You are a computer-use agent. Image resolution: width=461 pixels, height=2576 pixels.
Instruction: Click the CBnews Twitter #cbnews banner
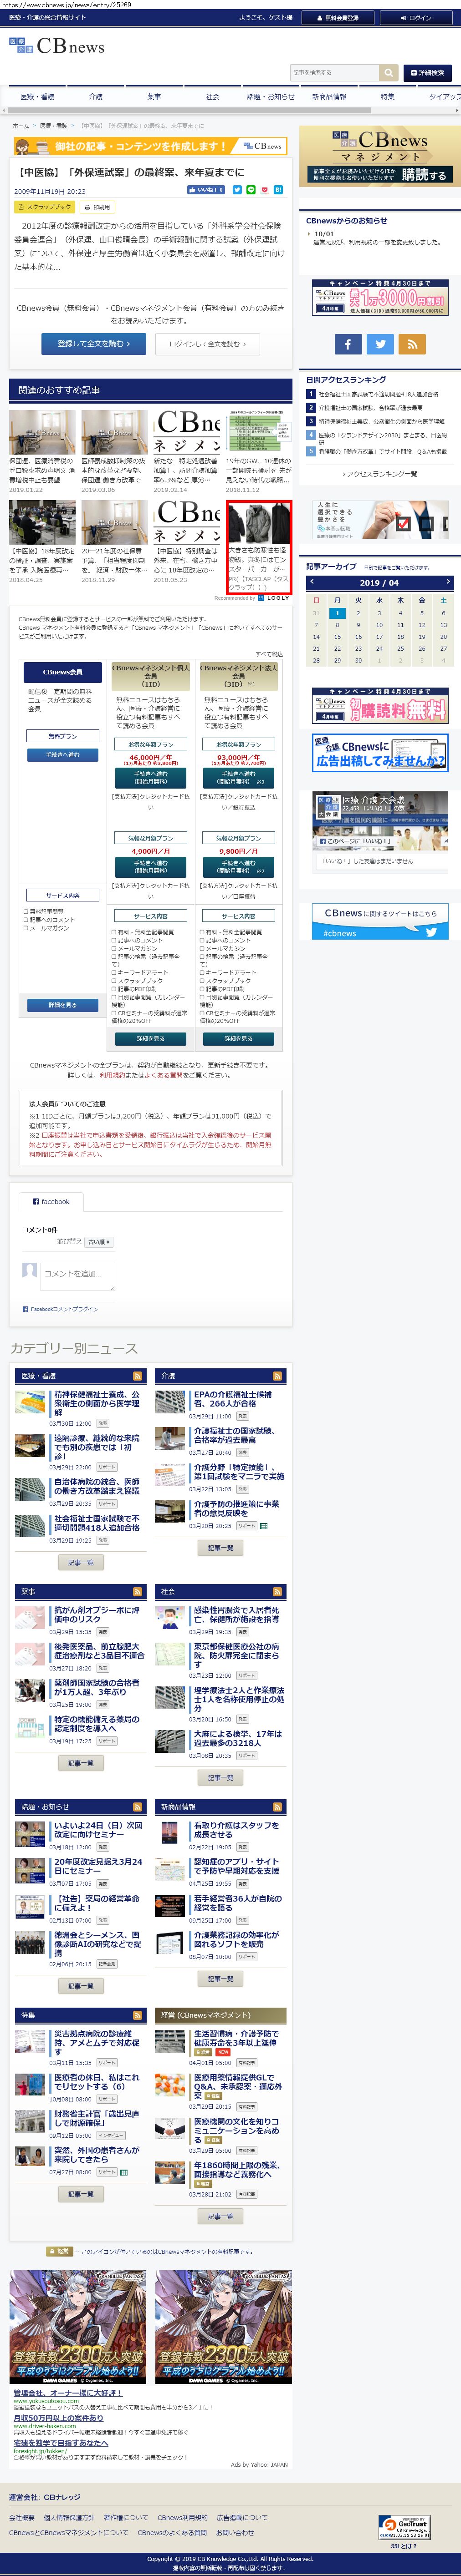(x=379, y=922)
